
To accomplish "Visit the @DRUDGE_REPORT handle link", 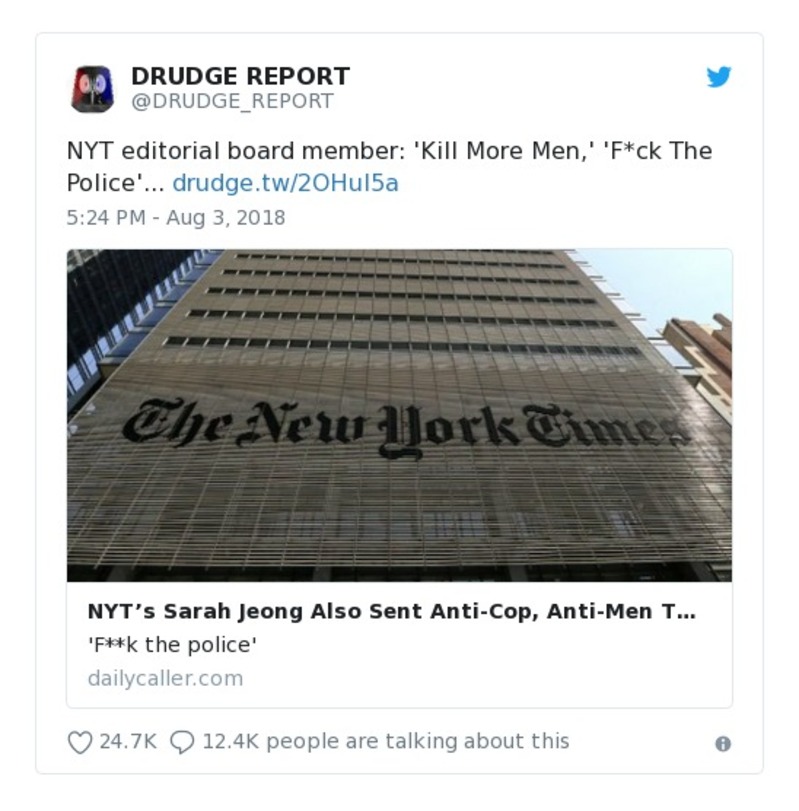I will pyautogui.click(x=232, y=101).
